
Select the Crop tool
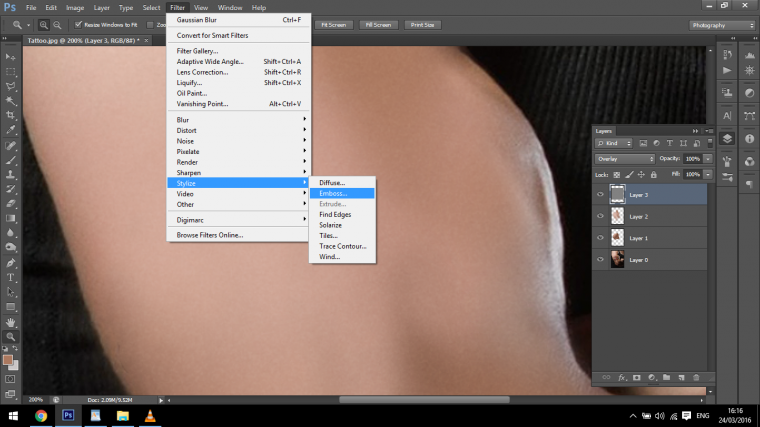10,115
